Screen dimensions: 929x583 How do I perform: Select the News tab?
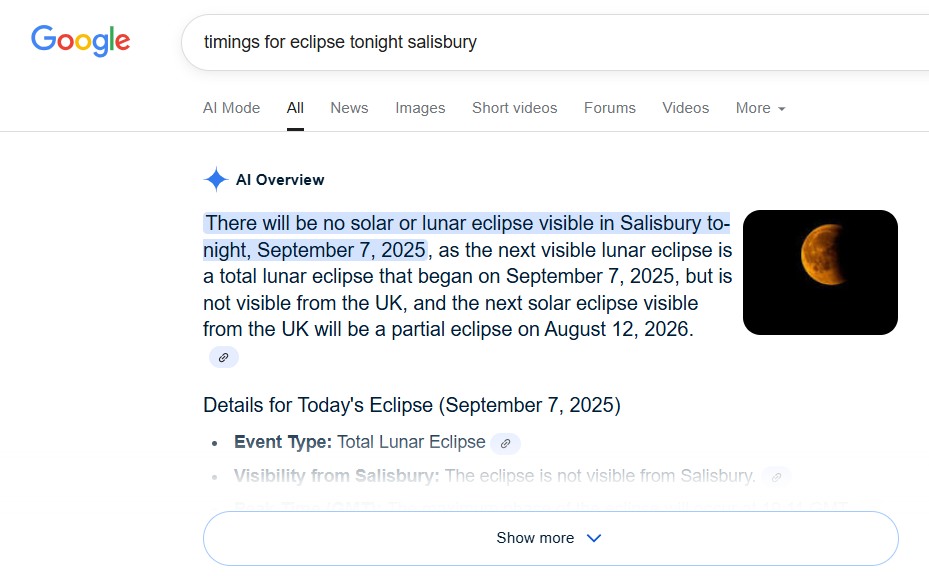tap(349, 108)
